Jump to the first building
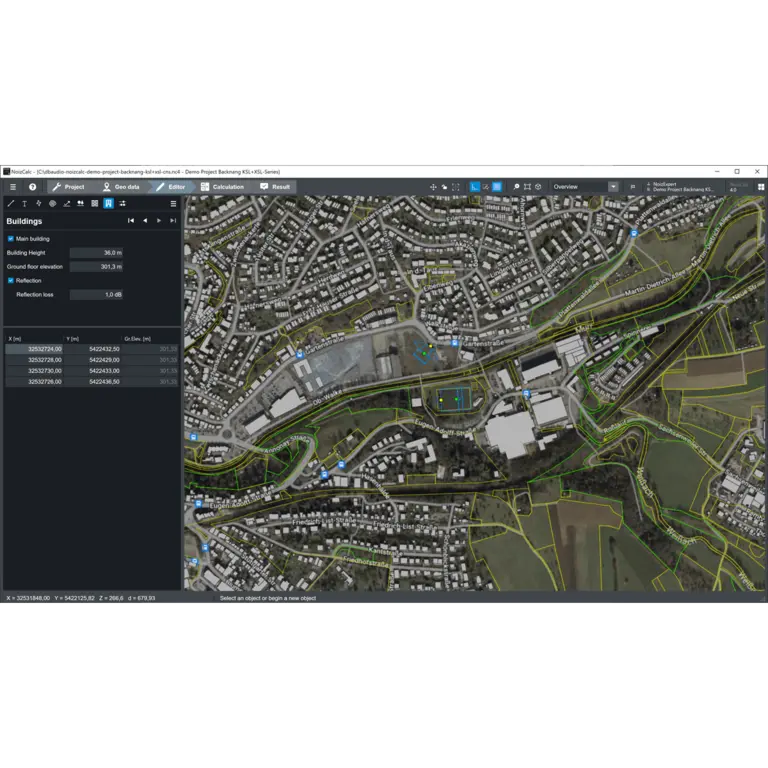 (131, 221)
